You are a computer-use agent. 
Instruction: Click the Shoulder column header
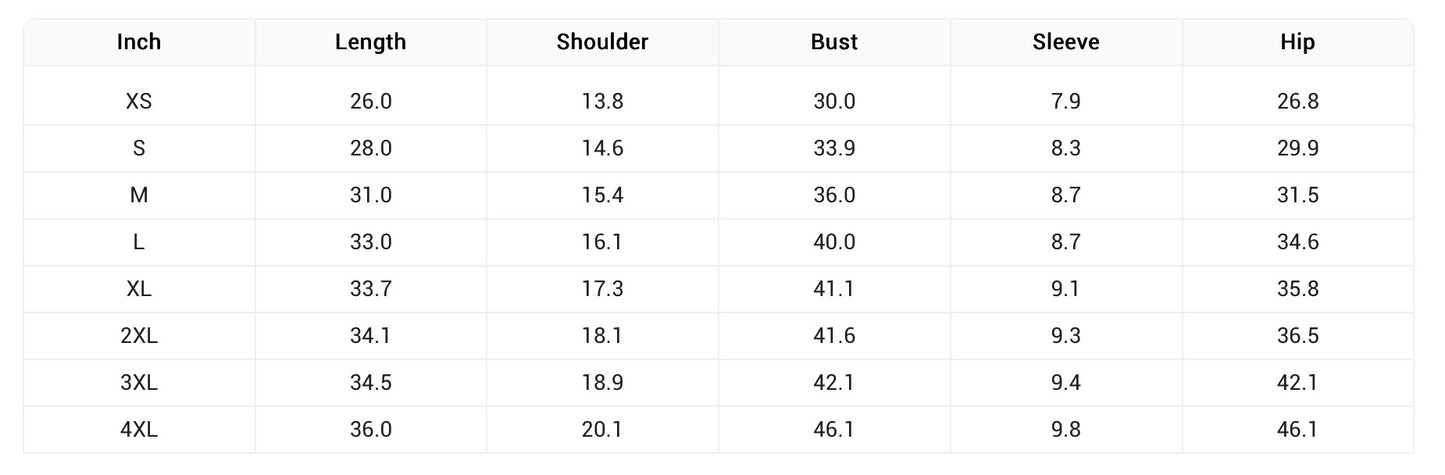(x=602, y=42)
